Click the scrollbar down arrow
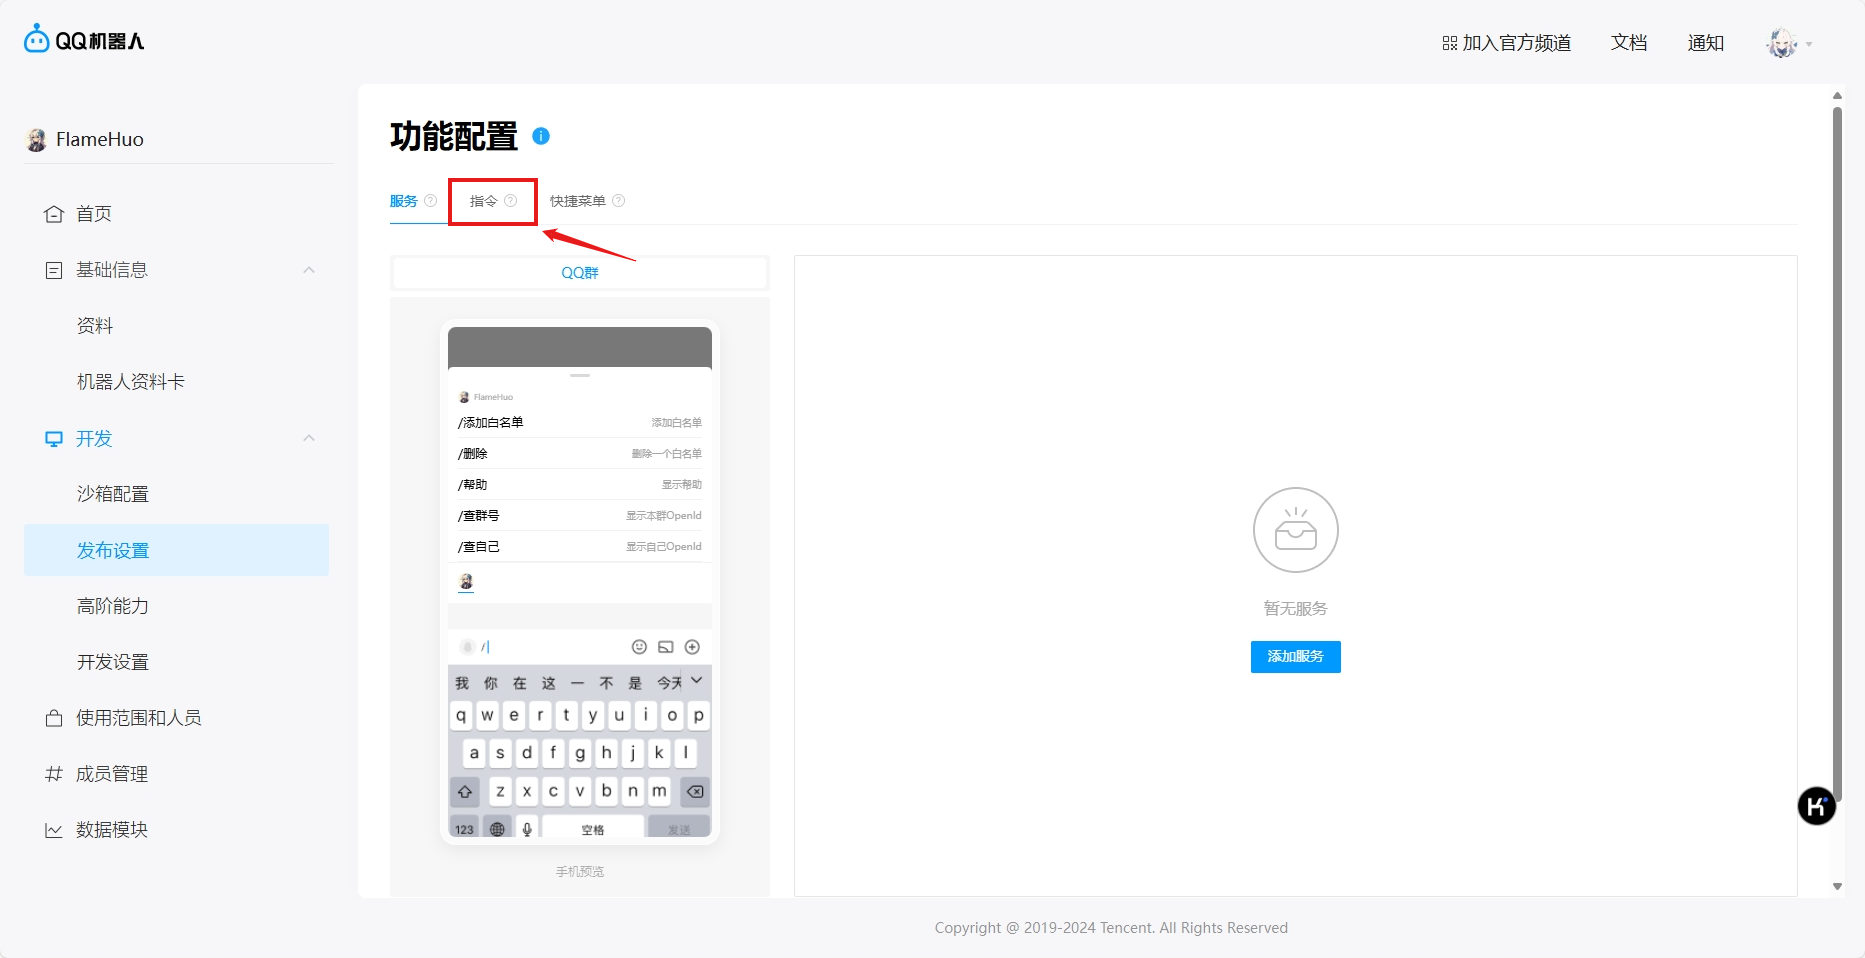1865x958 pixels. click(x=1837, y=886)
